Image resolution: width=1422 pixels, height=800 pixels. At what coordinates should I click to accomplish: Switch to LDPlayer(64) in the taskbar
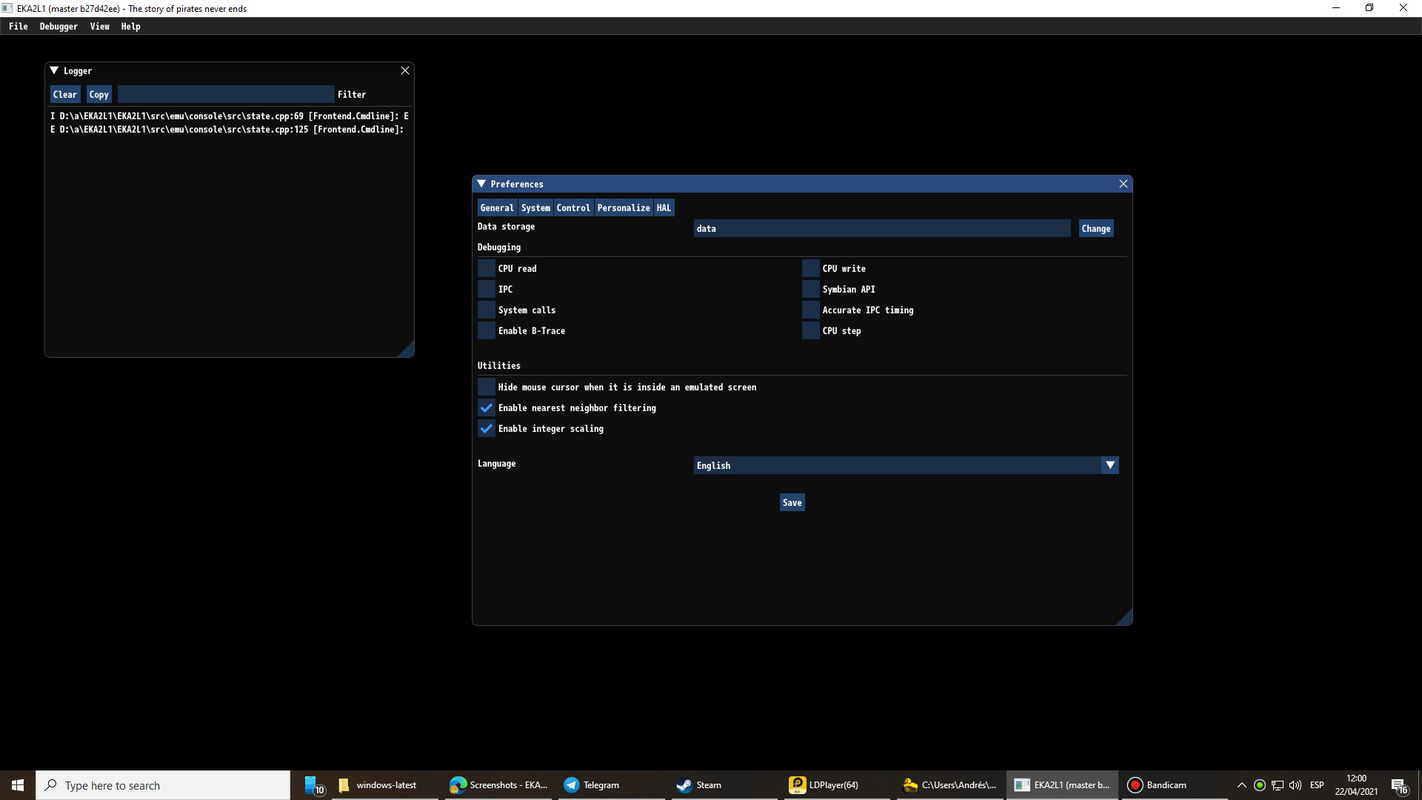pyautogui.click(x=833, y=785)
